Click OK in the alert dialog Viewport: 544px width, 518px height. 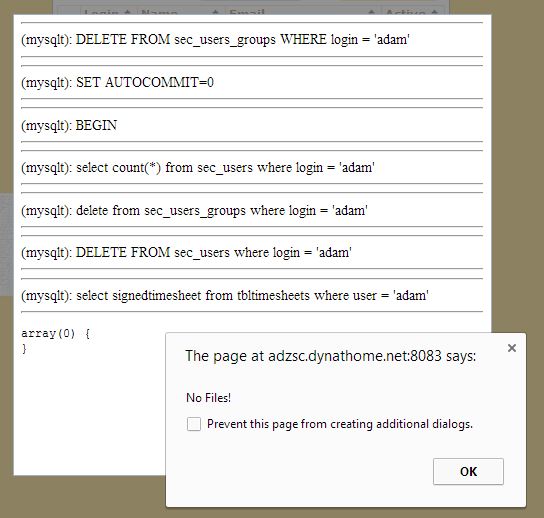(x=468, y=471)
